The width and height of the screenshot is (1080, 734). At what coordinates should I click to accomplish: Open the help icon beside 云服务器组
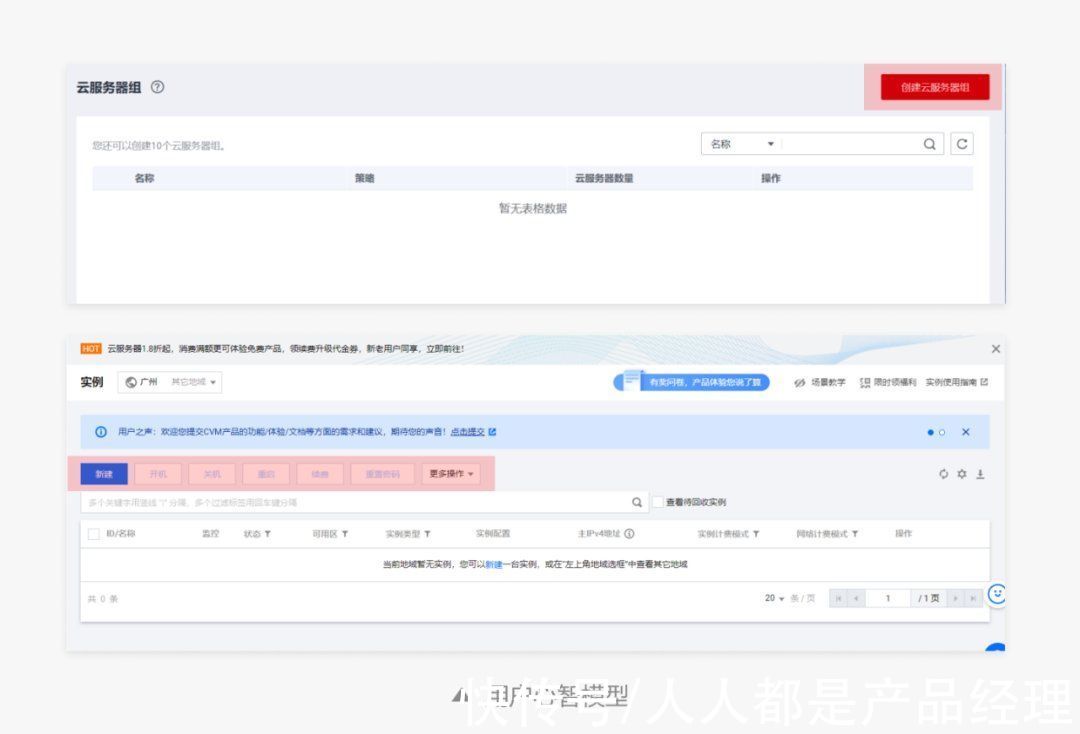158,87
